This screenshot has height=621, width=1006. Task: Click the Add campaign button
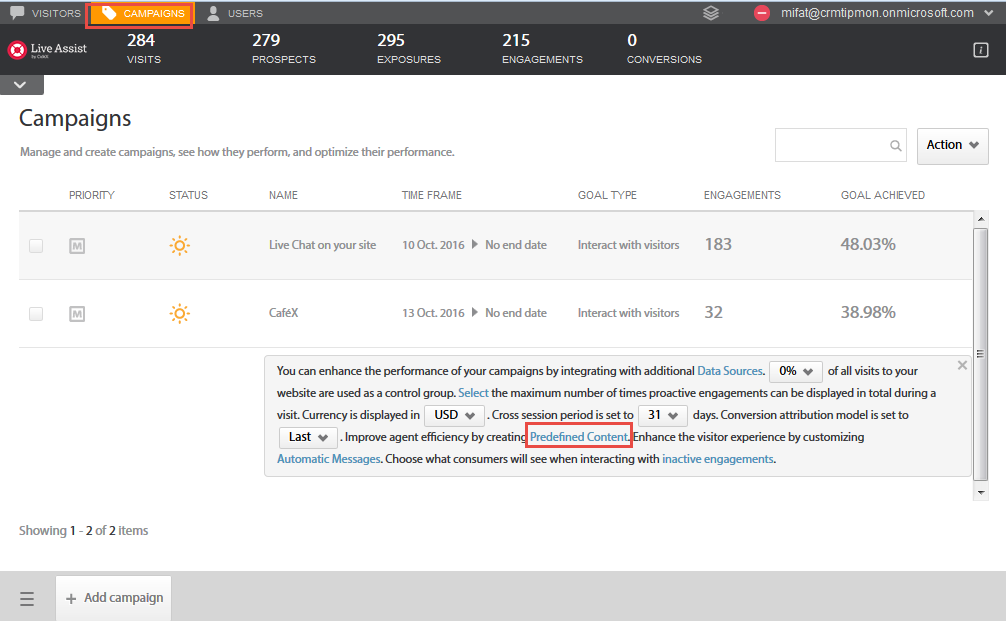(113, 597)
